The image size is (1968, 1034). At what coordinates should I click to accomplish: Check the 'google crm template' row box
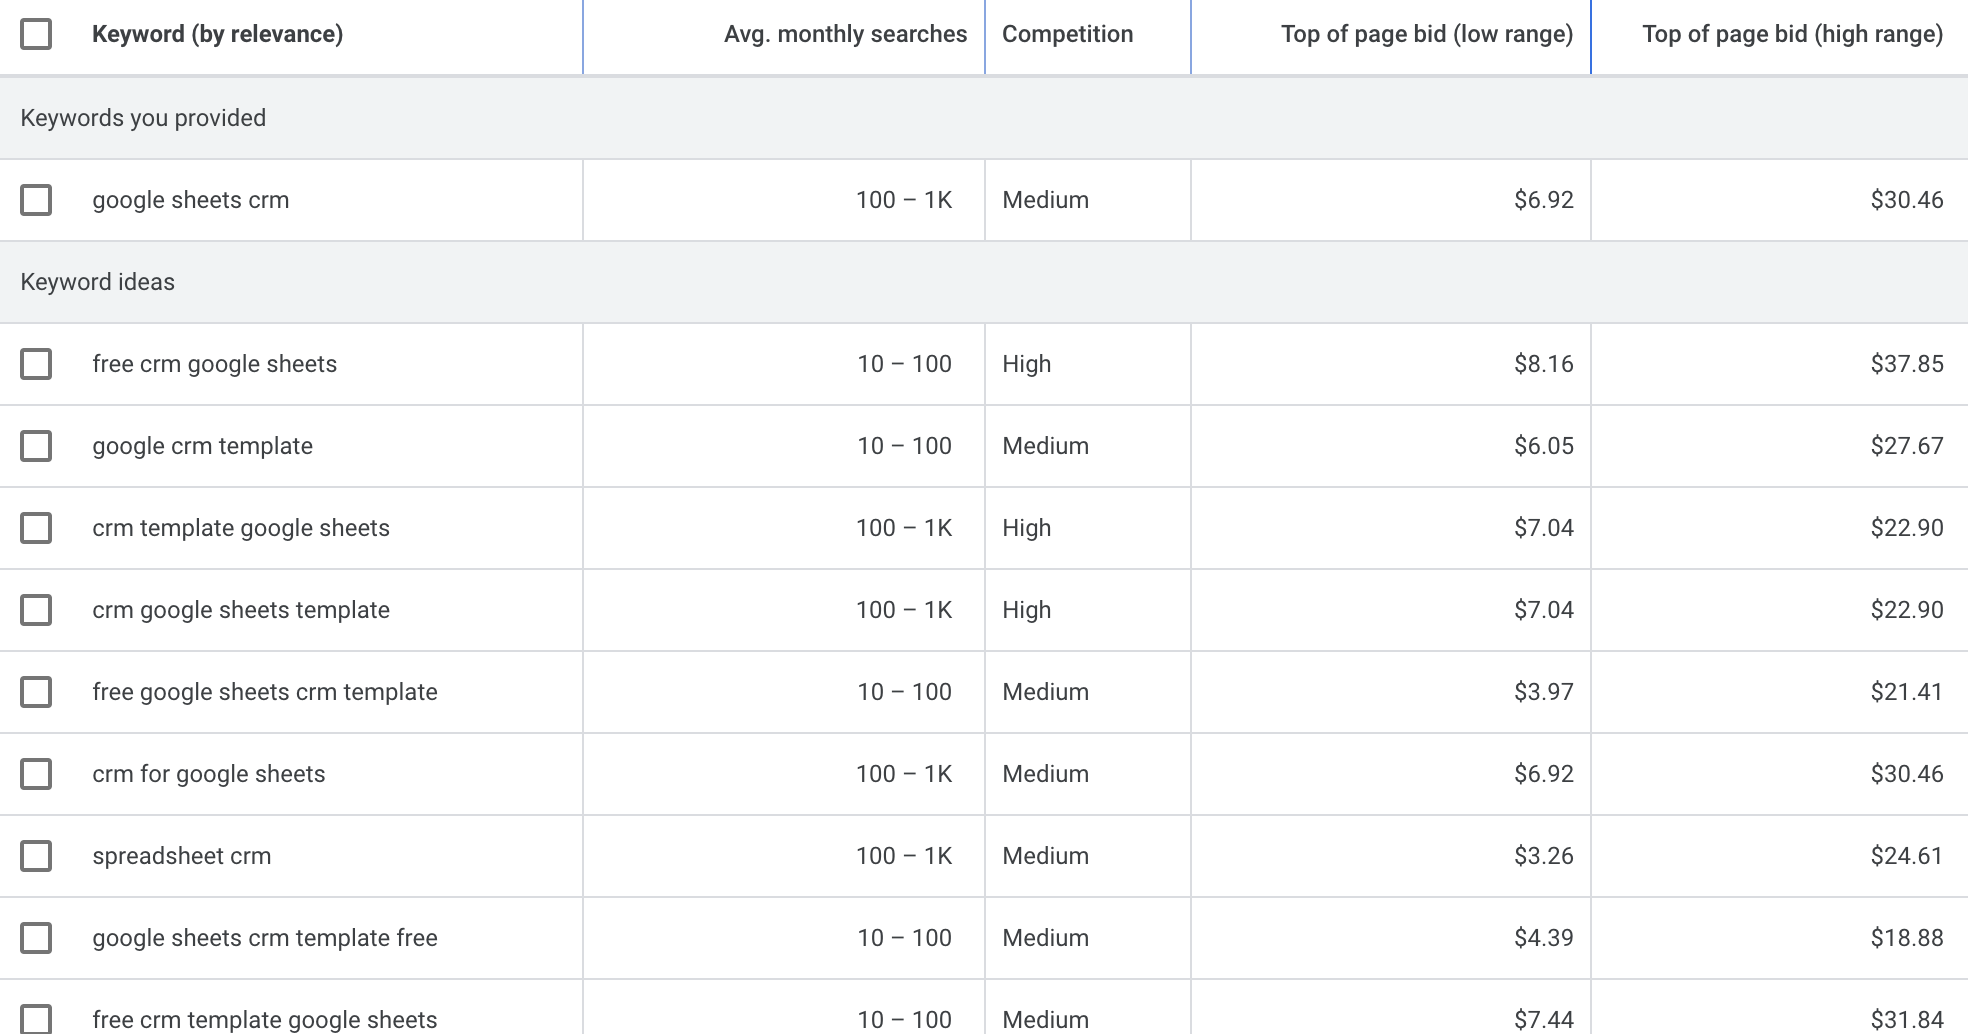tap(36, 446)
